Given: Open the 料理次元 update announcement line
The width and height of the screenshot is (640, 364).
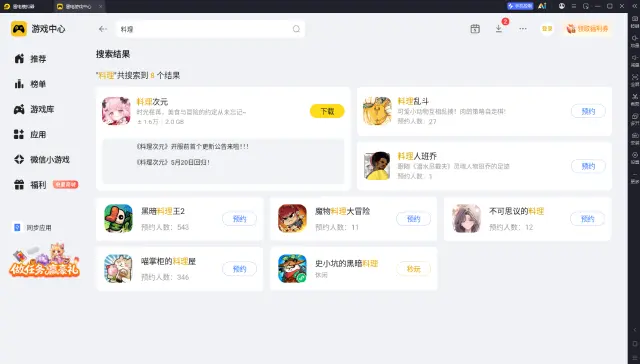Looking at the screenshot, I should pyautogui.click(x=192, y=146).
